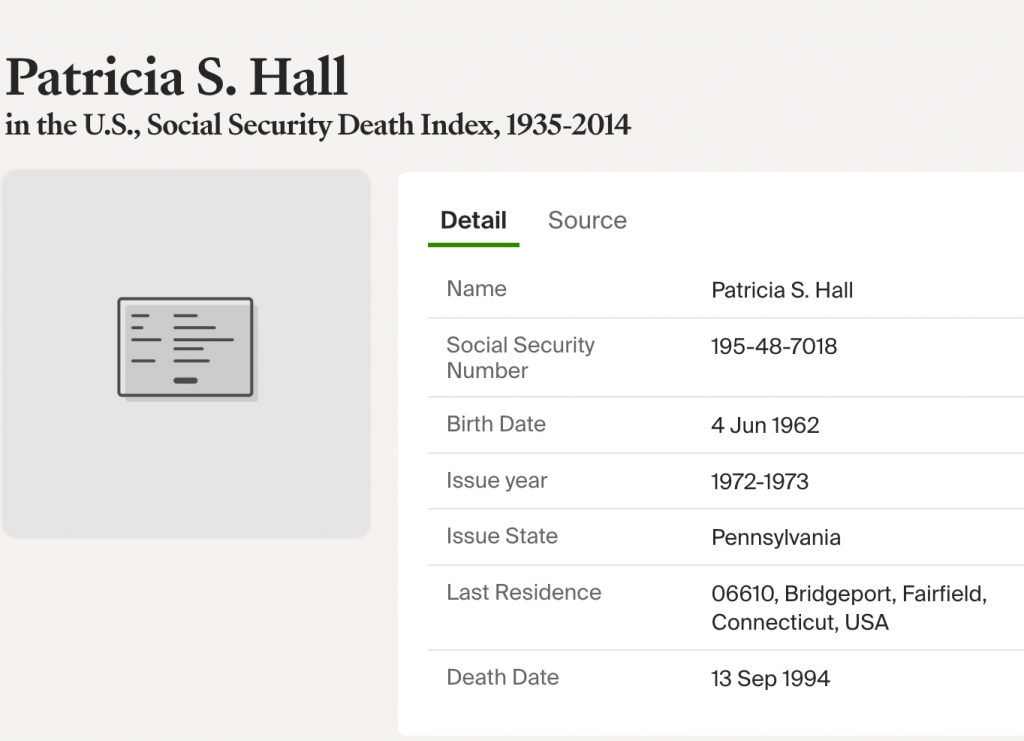Viewport: 1024px width, 741px height.
Task: Click the Name value Patricia S. Hall
Action: pos(782,291)
